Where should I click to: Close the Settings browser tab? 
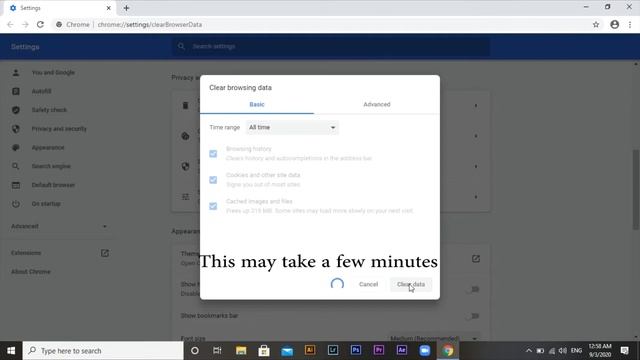[x=109, y=8]
